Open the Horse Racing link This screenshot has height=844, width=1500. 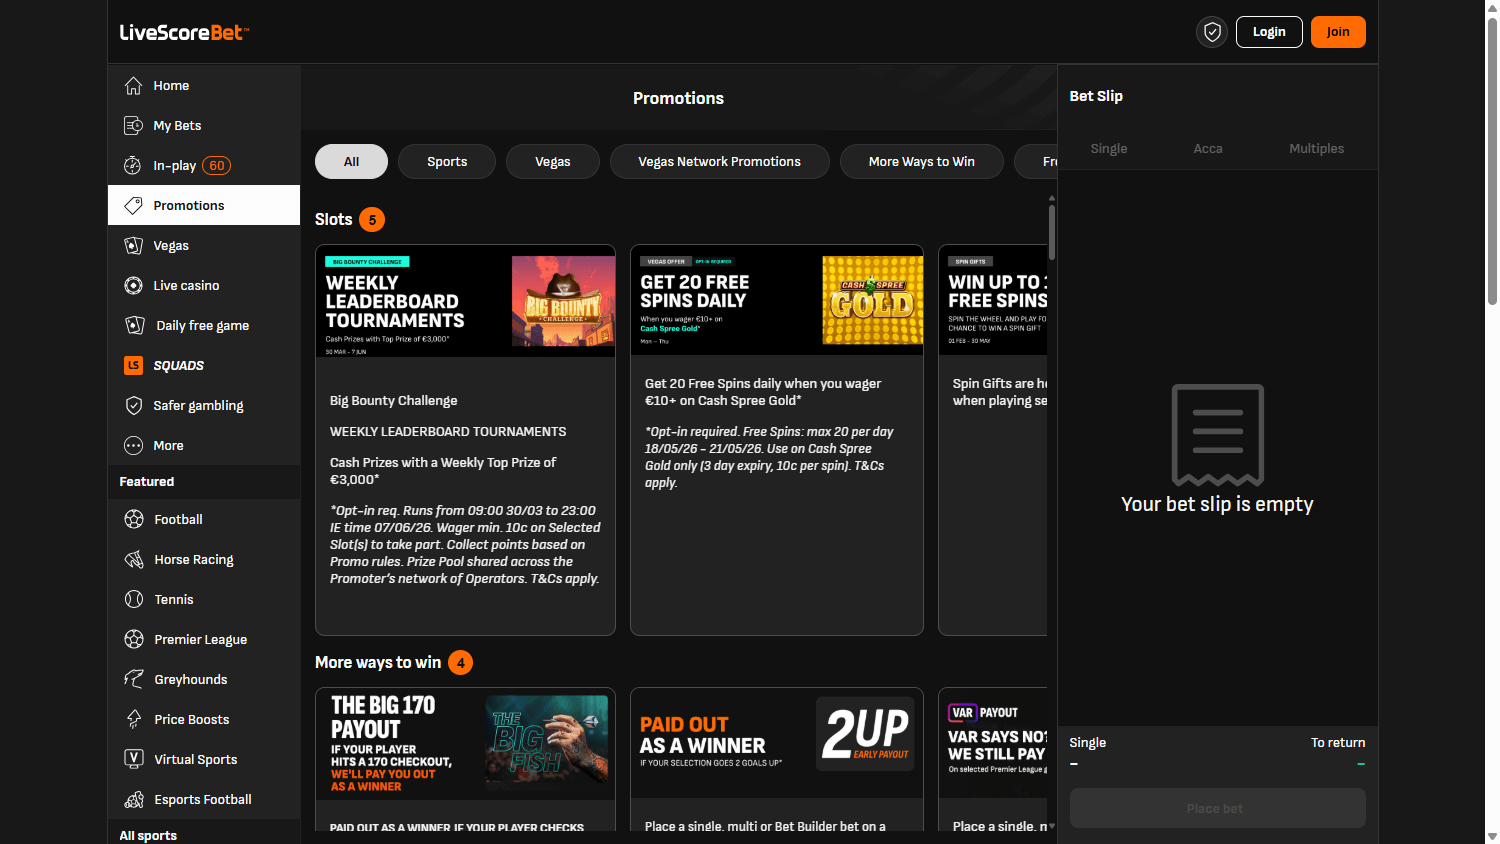pos(204,559)
